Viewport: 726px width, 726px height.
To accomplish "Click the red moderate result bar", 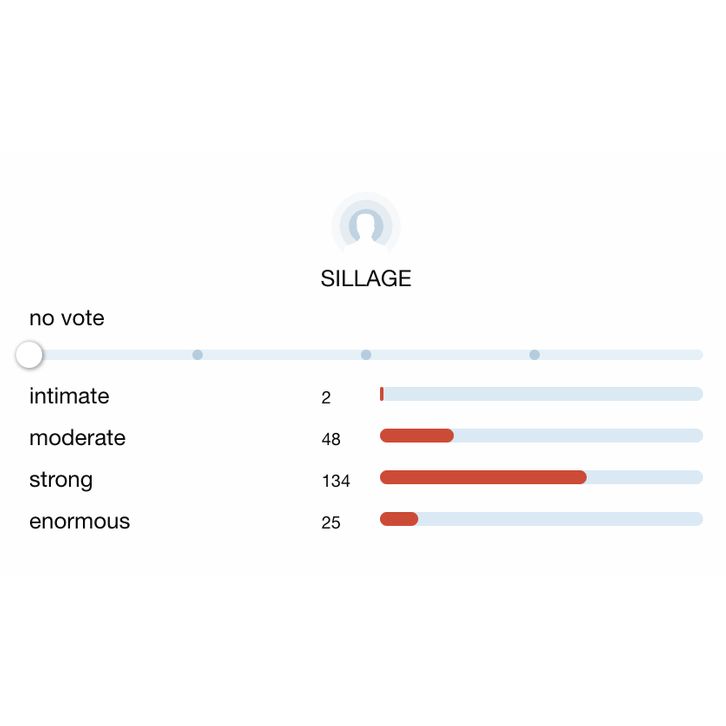I will (x=417, y=436).
